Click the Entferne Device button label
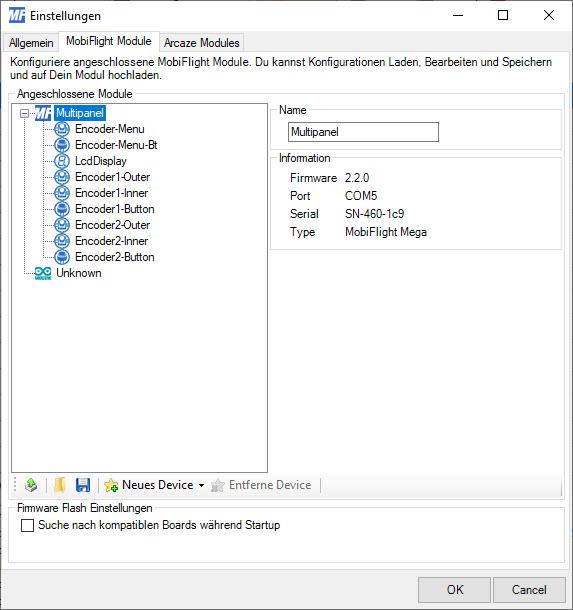This screenshot has height=610, width=573. click(270, 485)
